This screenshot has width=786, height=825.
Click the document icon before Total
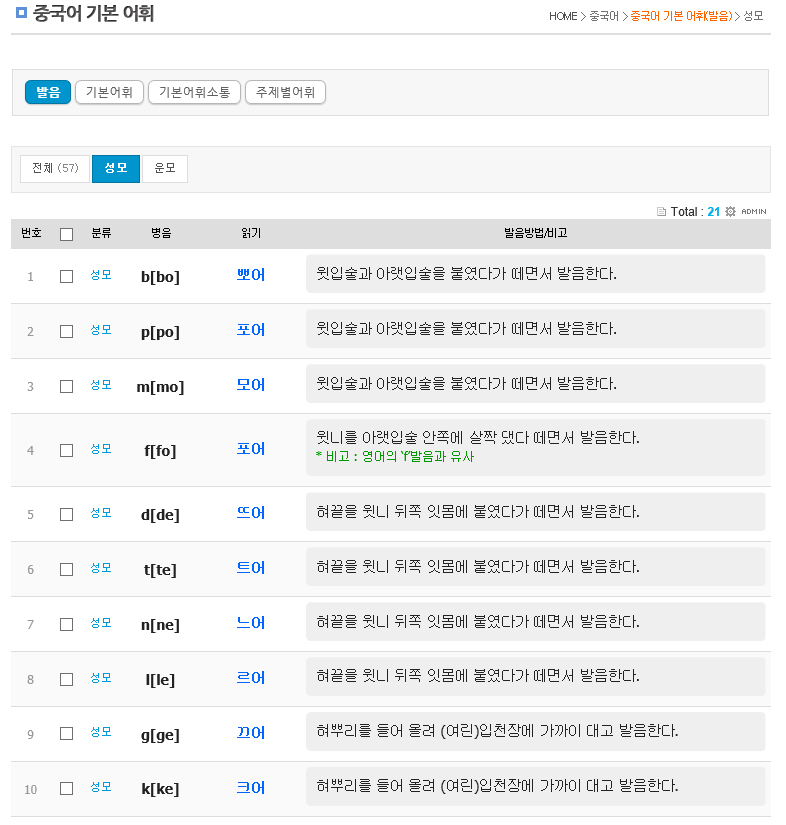(x=661, y=212)
